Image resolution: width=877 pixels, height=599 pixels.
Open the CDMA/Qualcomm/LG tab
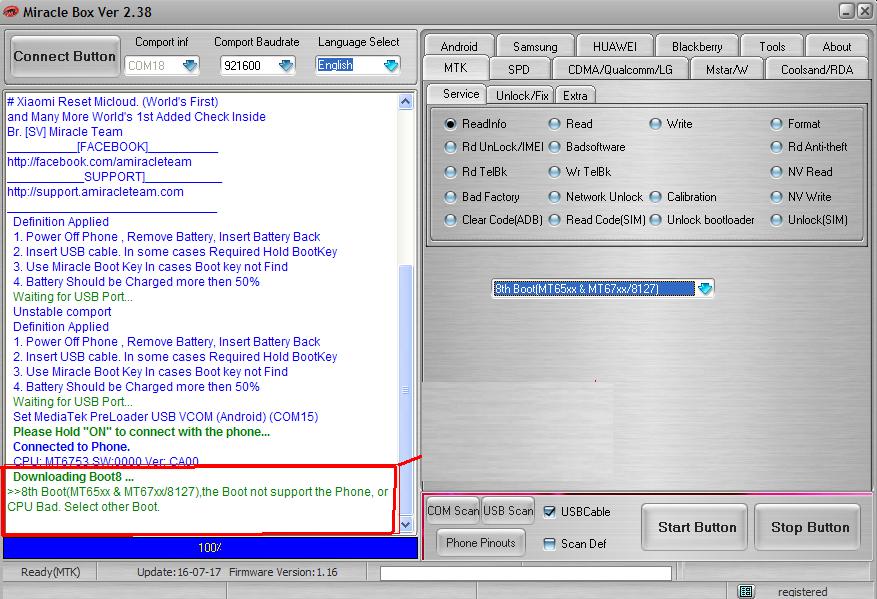tap(620, 69)
